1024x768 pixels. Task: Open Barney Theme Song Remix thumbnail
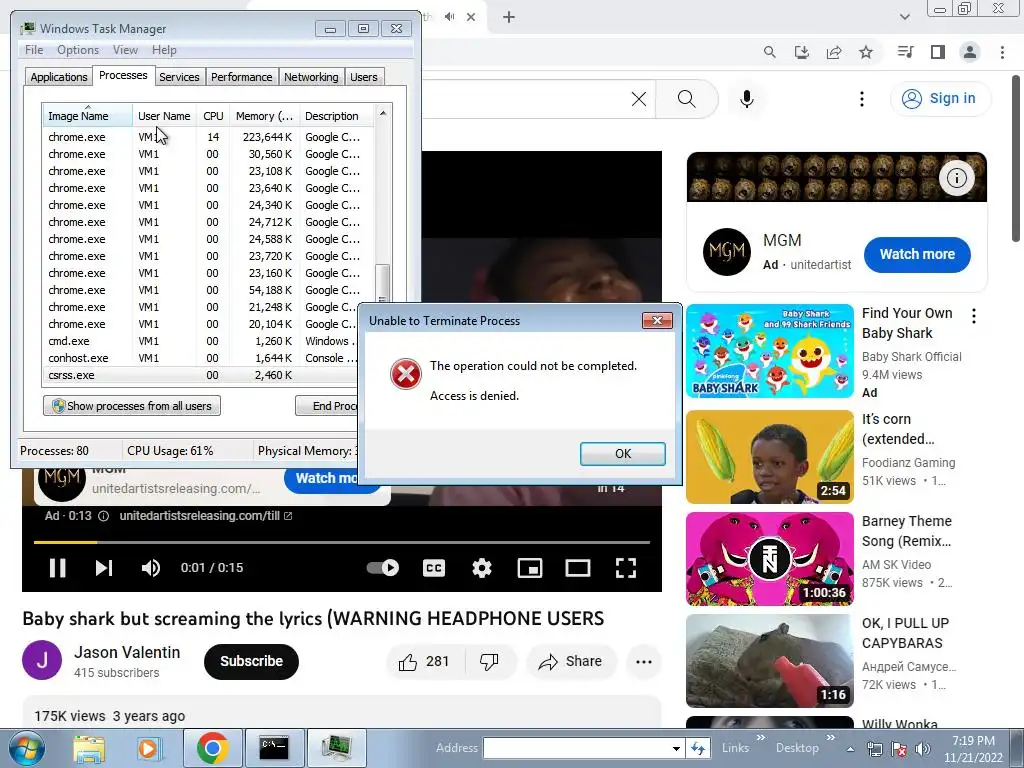click(770, 559)
